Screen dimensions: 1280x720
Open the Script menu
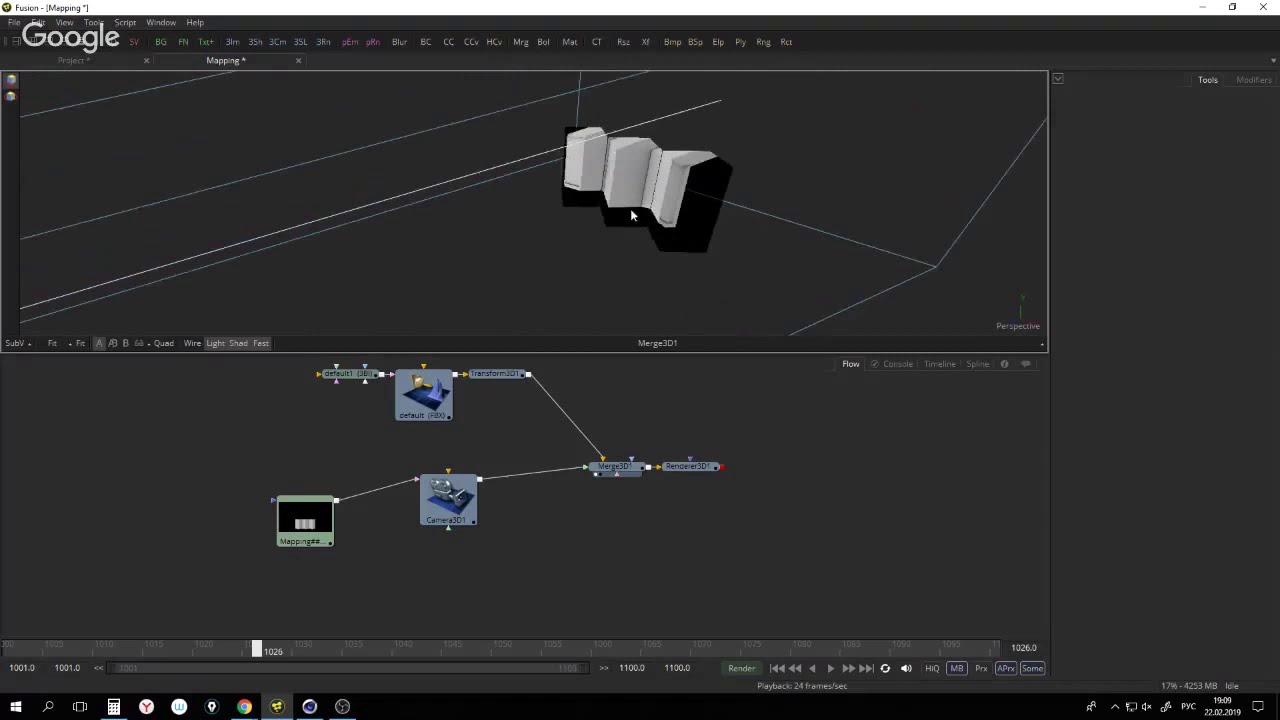[x=125, y=22]
